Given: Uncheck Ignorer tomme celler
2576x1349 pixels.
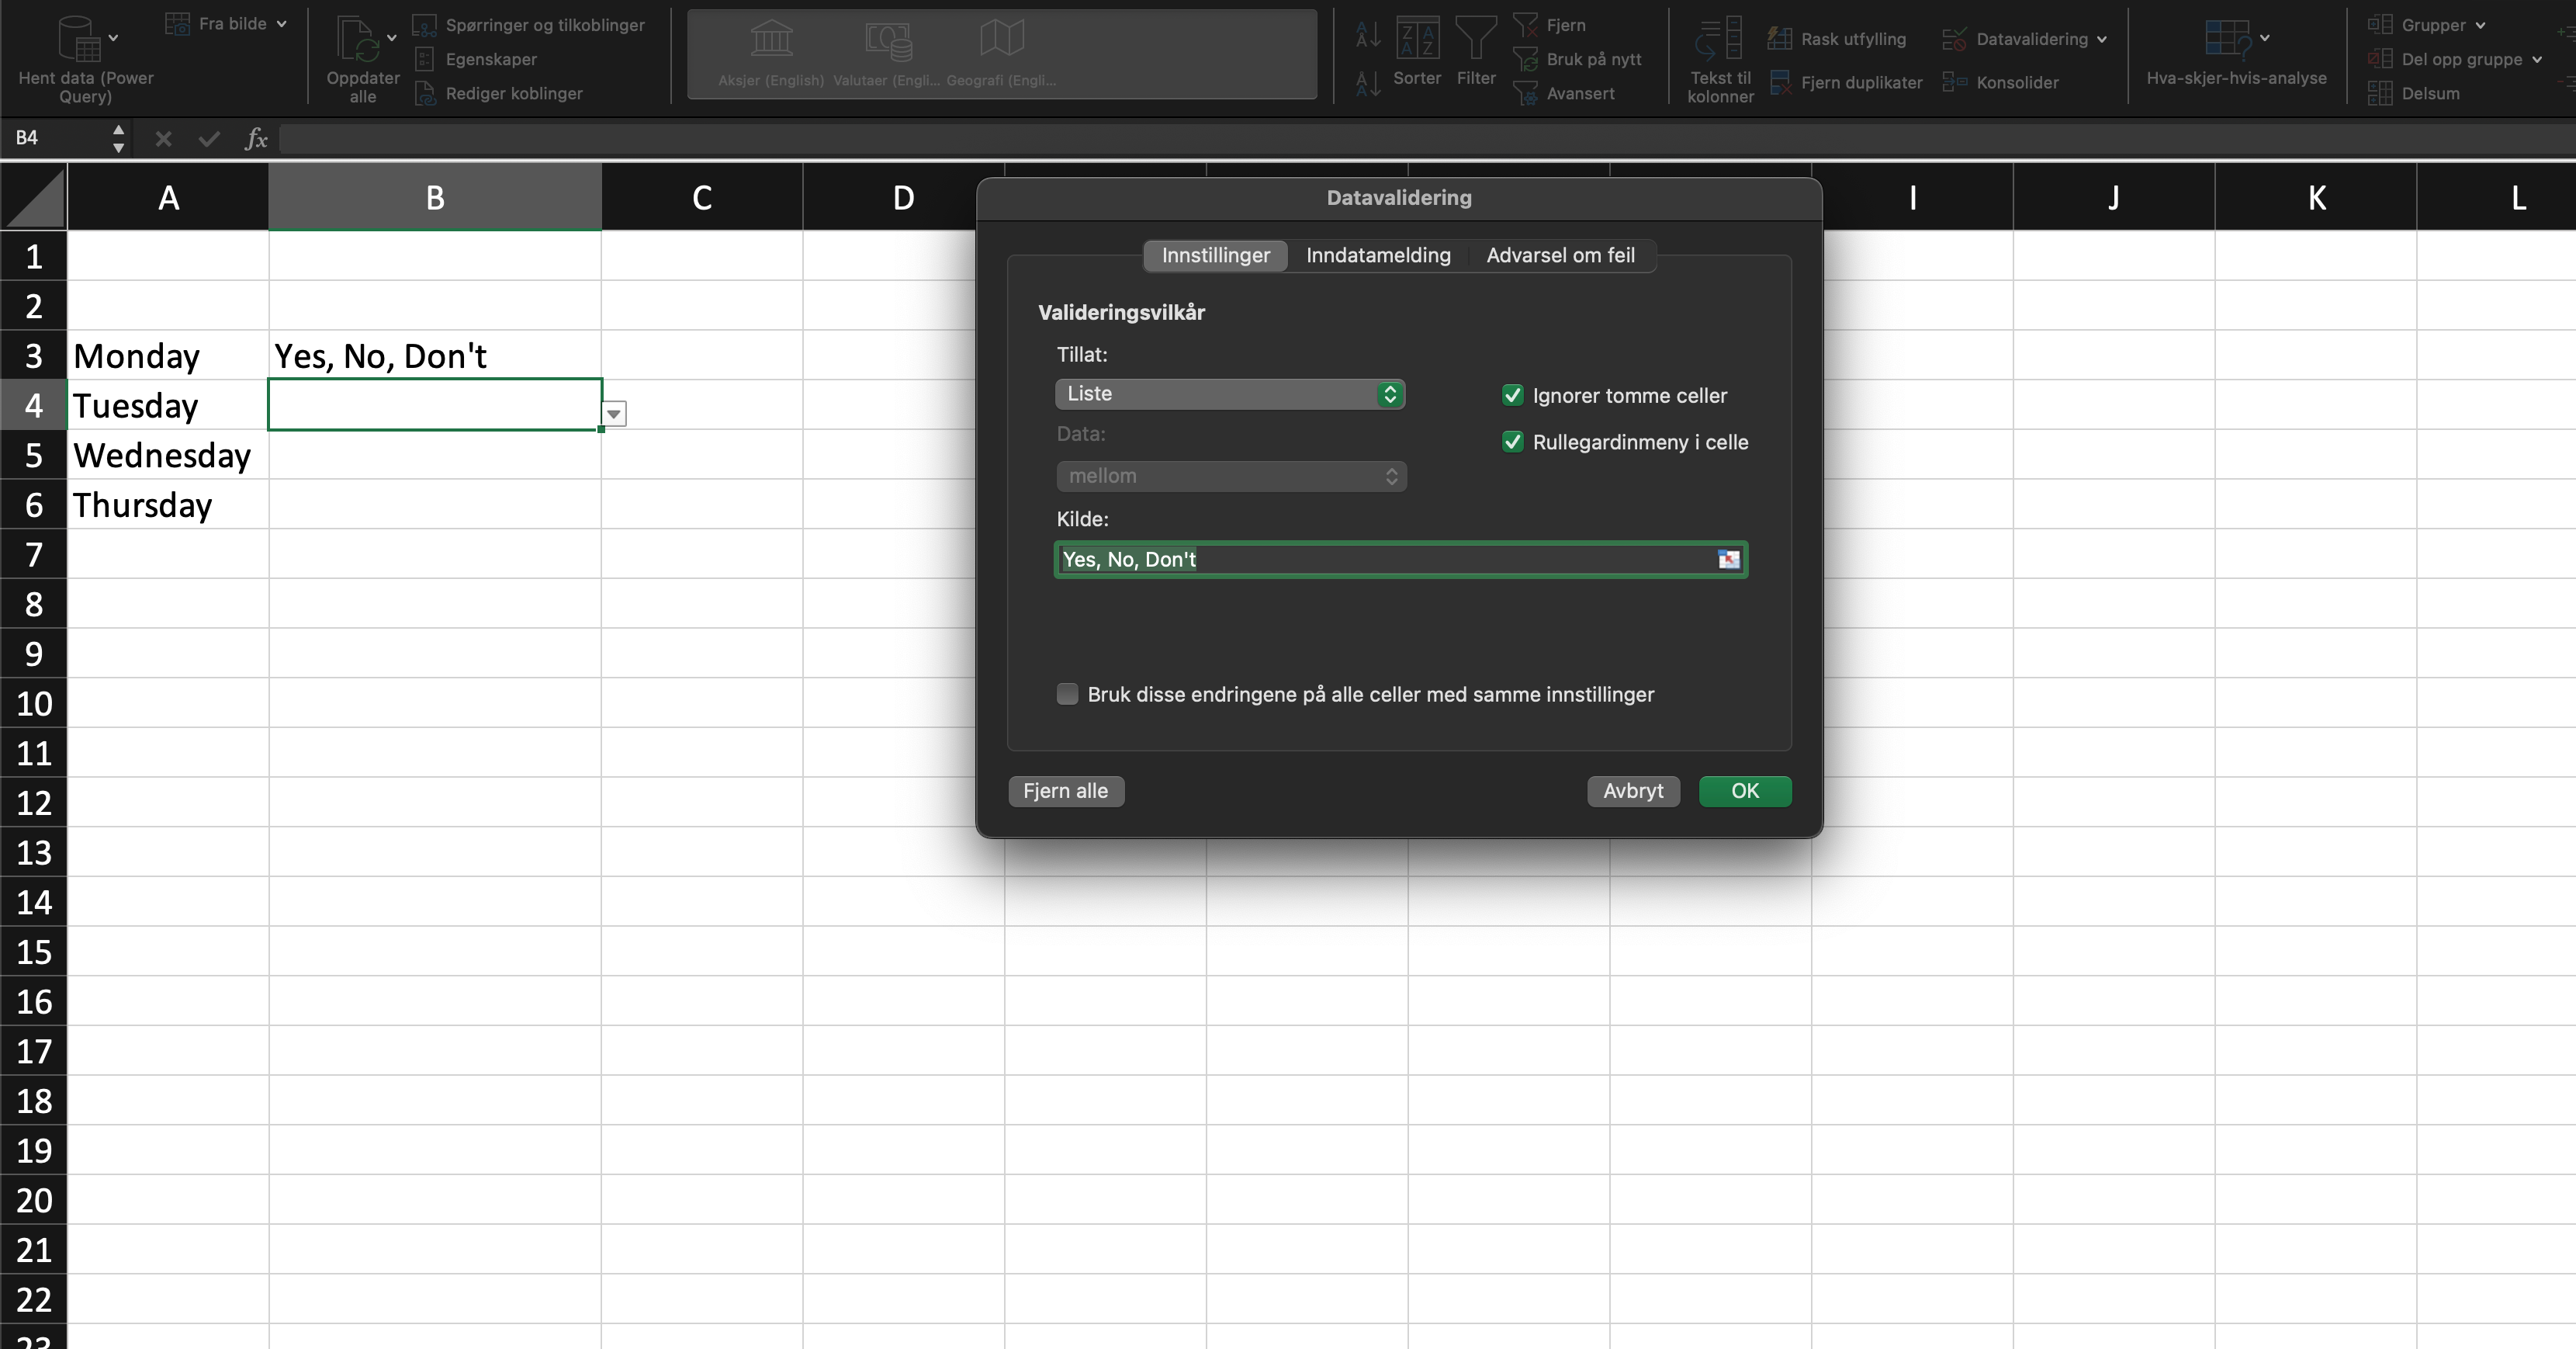Looking at the screenshot, I should pos(1512,395).
